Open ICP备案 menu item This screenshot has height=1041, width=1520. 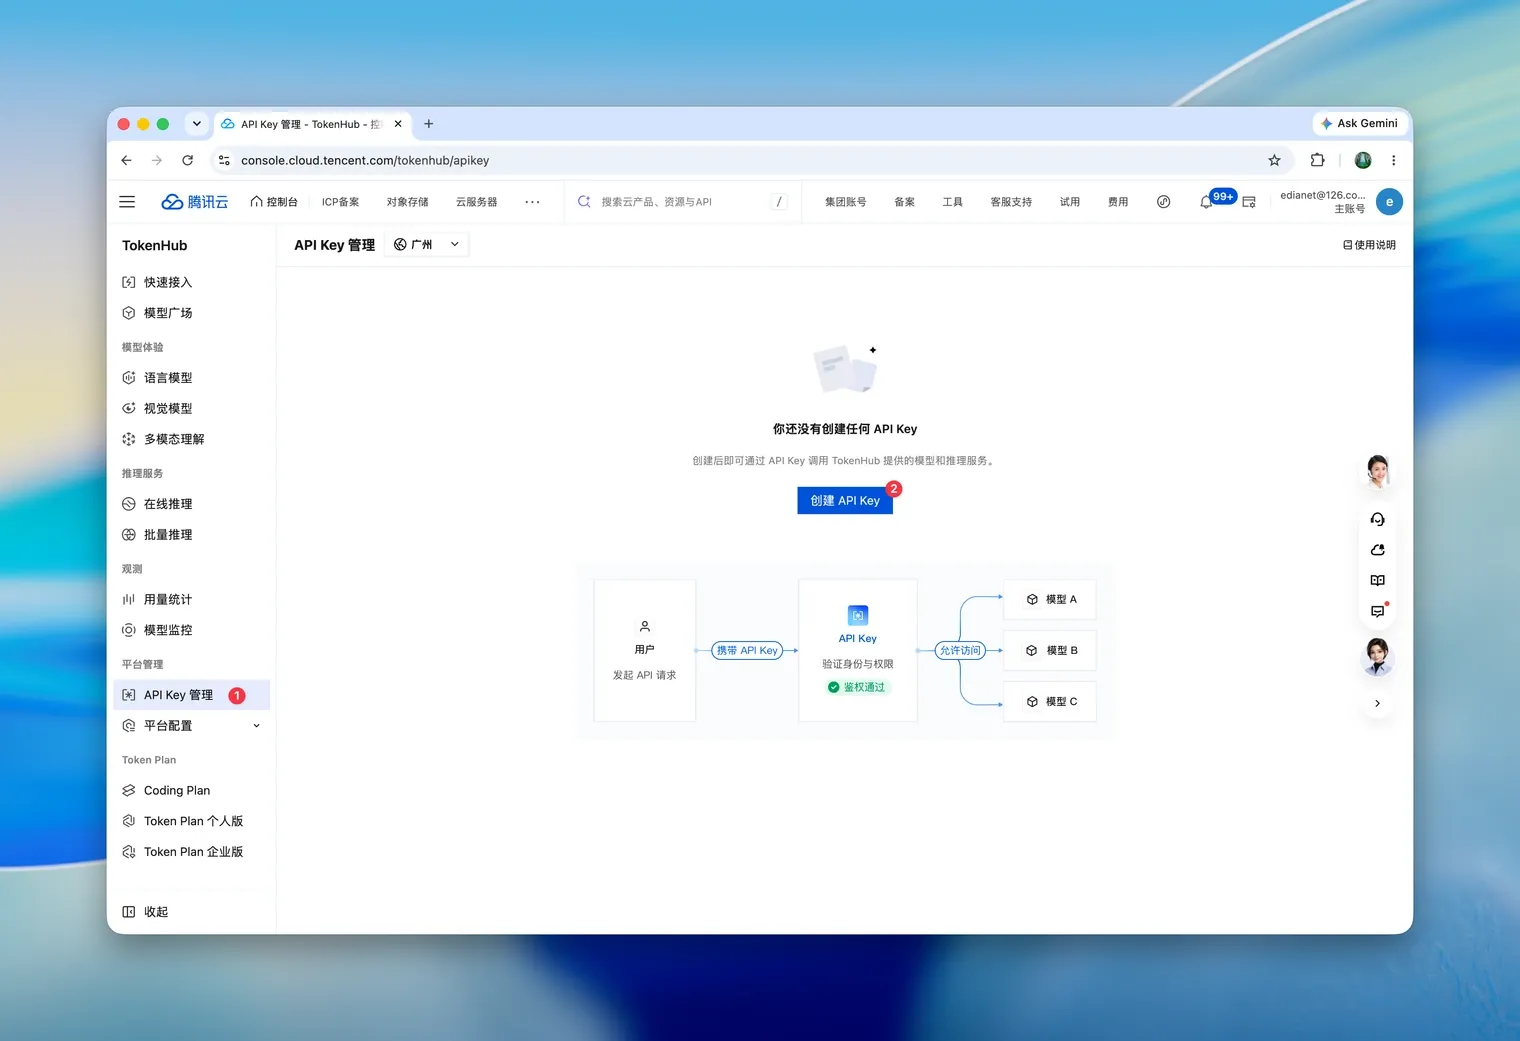[340, 202]
